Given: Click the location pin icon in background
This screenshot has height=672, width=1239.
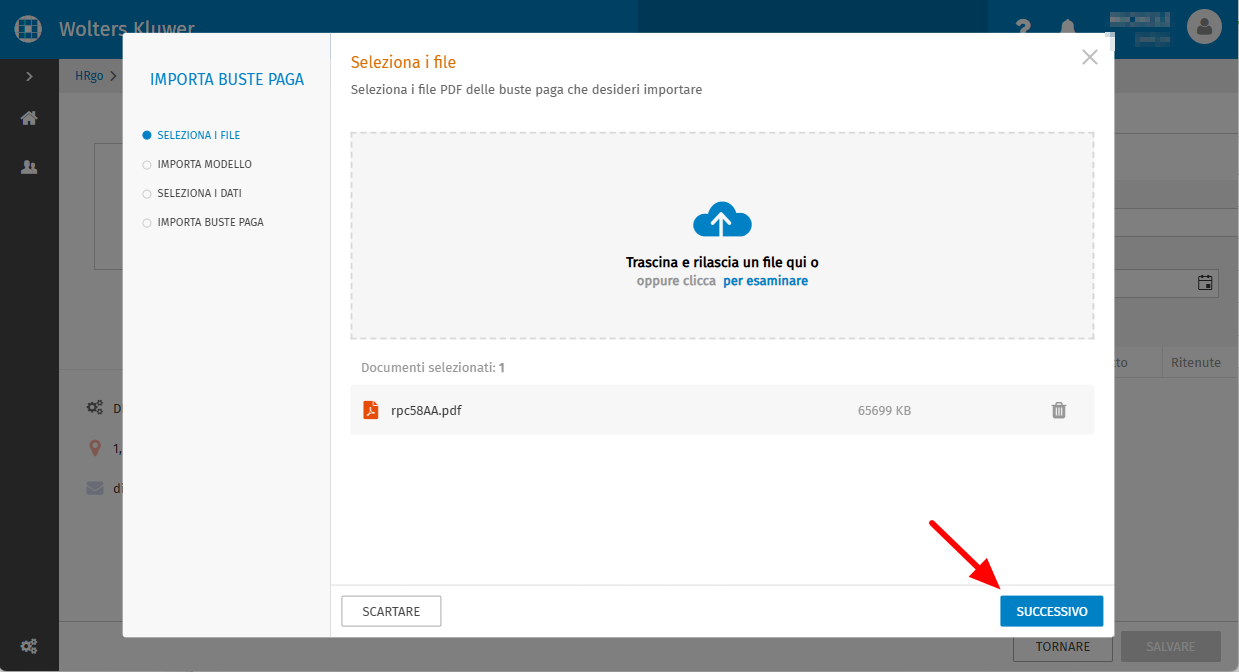Looking at the screenshot, I should point(95,448).
